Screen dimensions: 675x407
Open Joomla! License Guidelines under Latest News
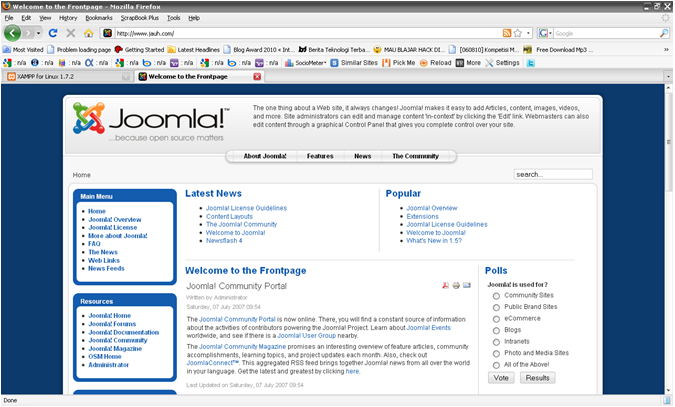[x=246, y=208]
